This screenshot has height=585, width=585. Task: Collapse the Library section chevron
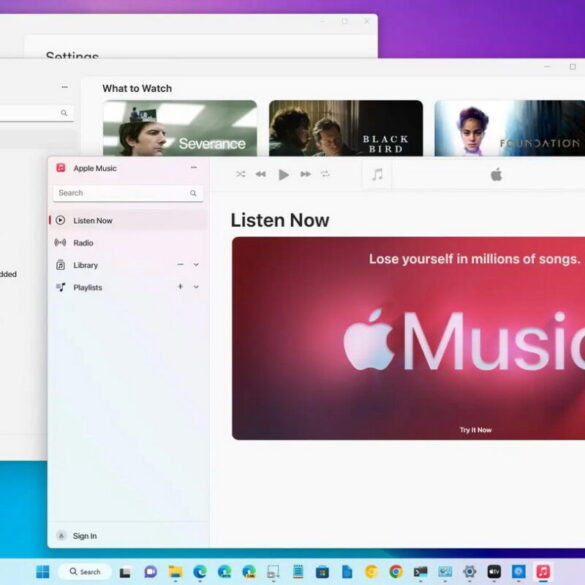[196, 265]
